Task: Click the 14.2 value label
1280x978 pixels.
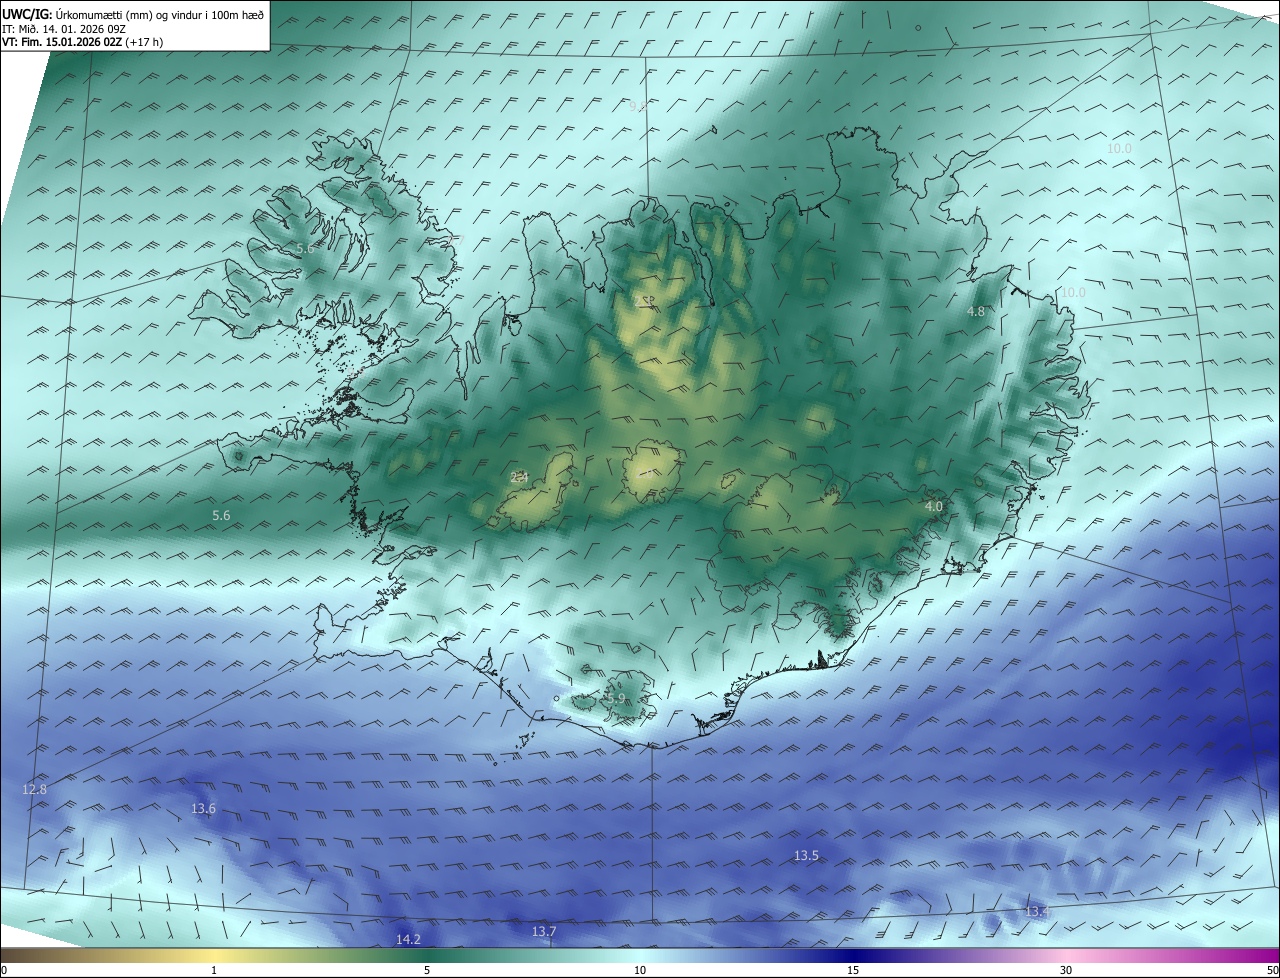Action: (408, 940)
